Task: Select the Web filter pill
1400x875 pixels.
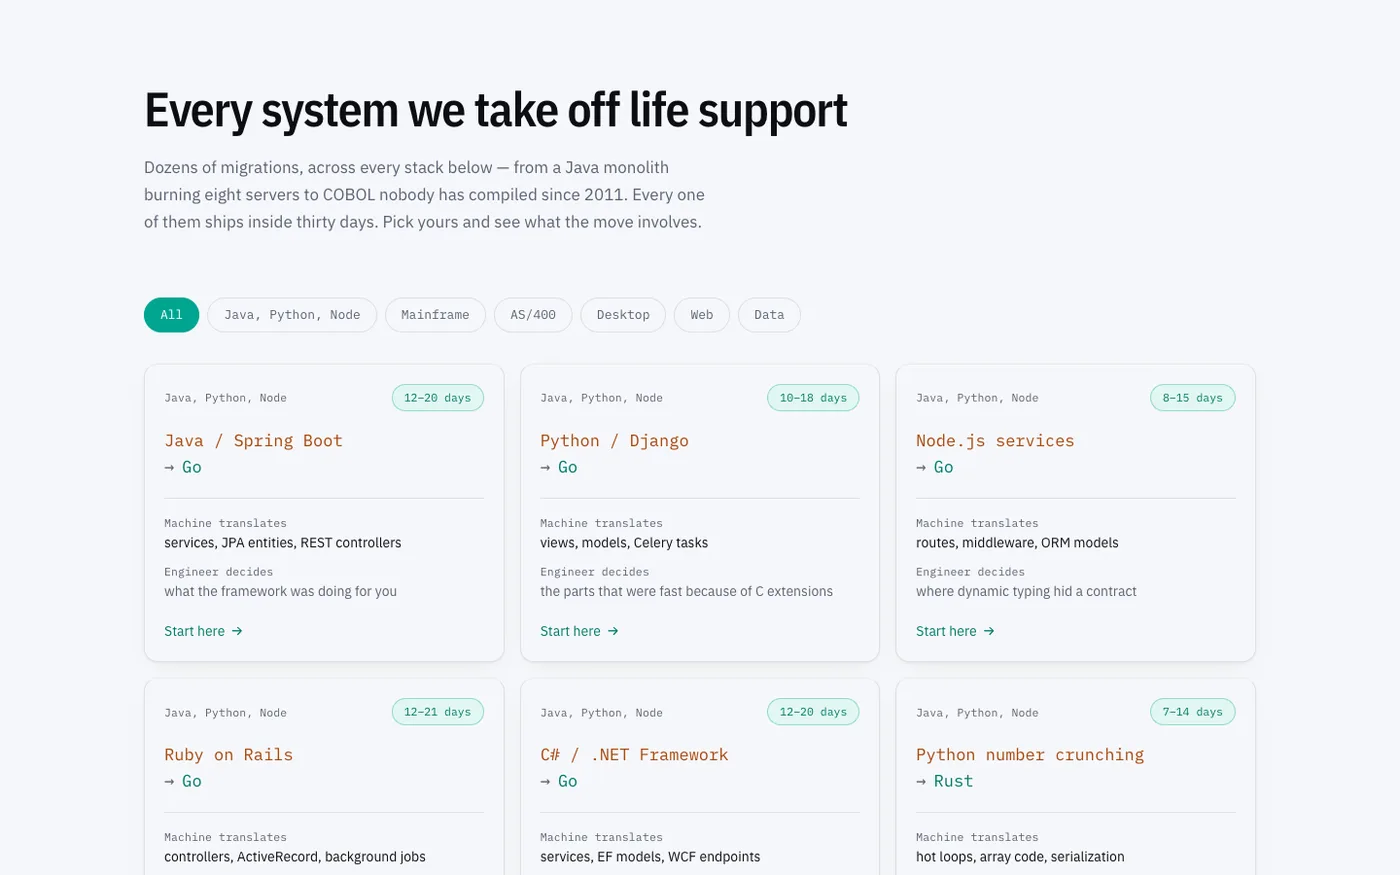Action: point(702,315)
